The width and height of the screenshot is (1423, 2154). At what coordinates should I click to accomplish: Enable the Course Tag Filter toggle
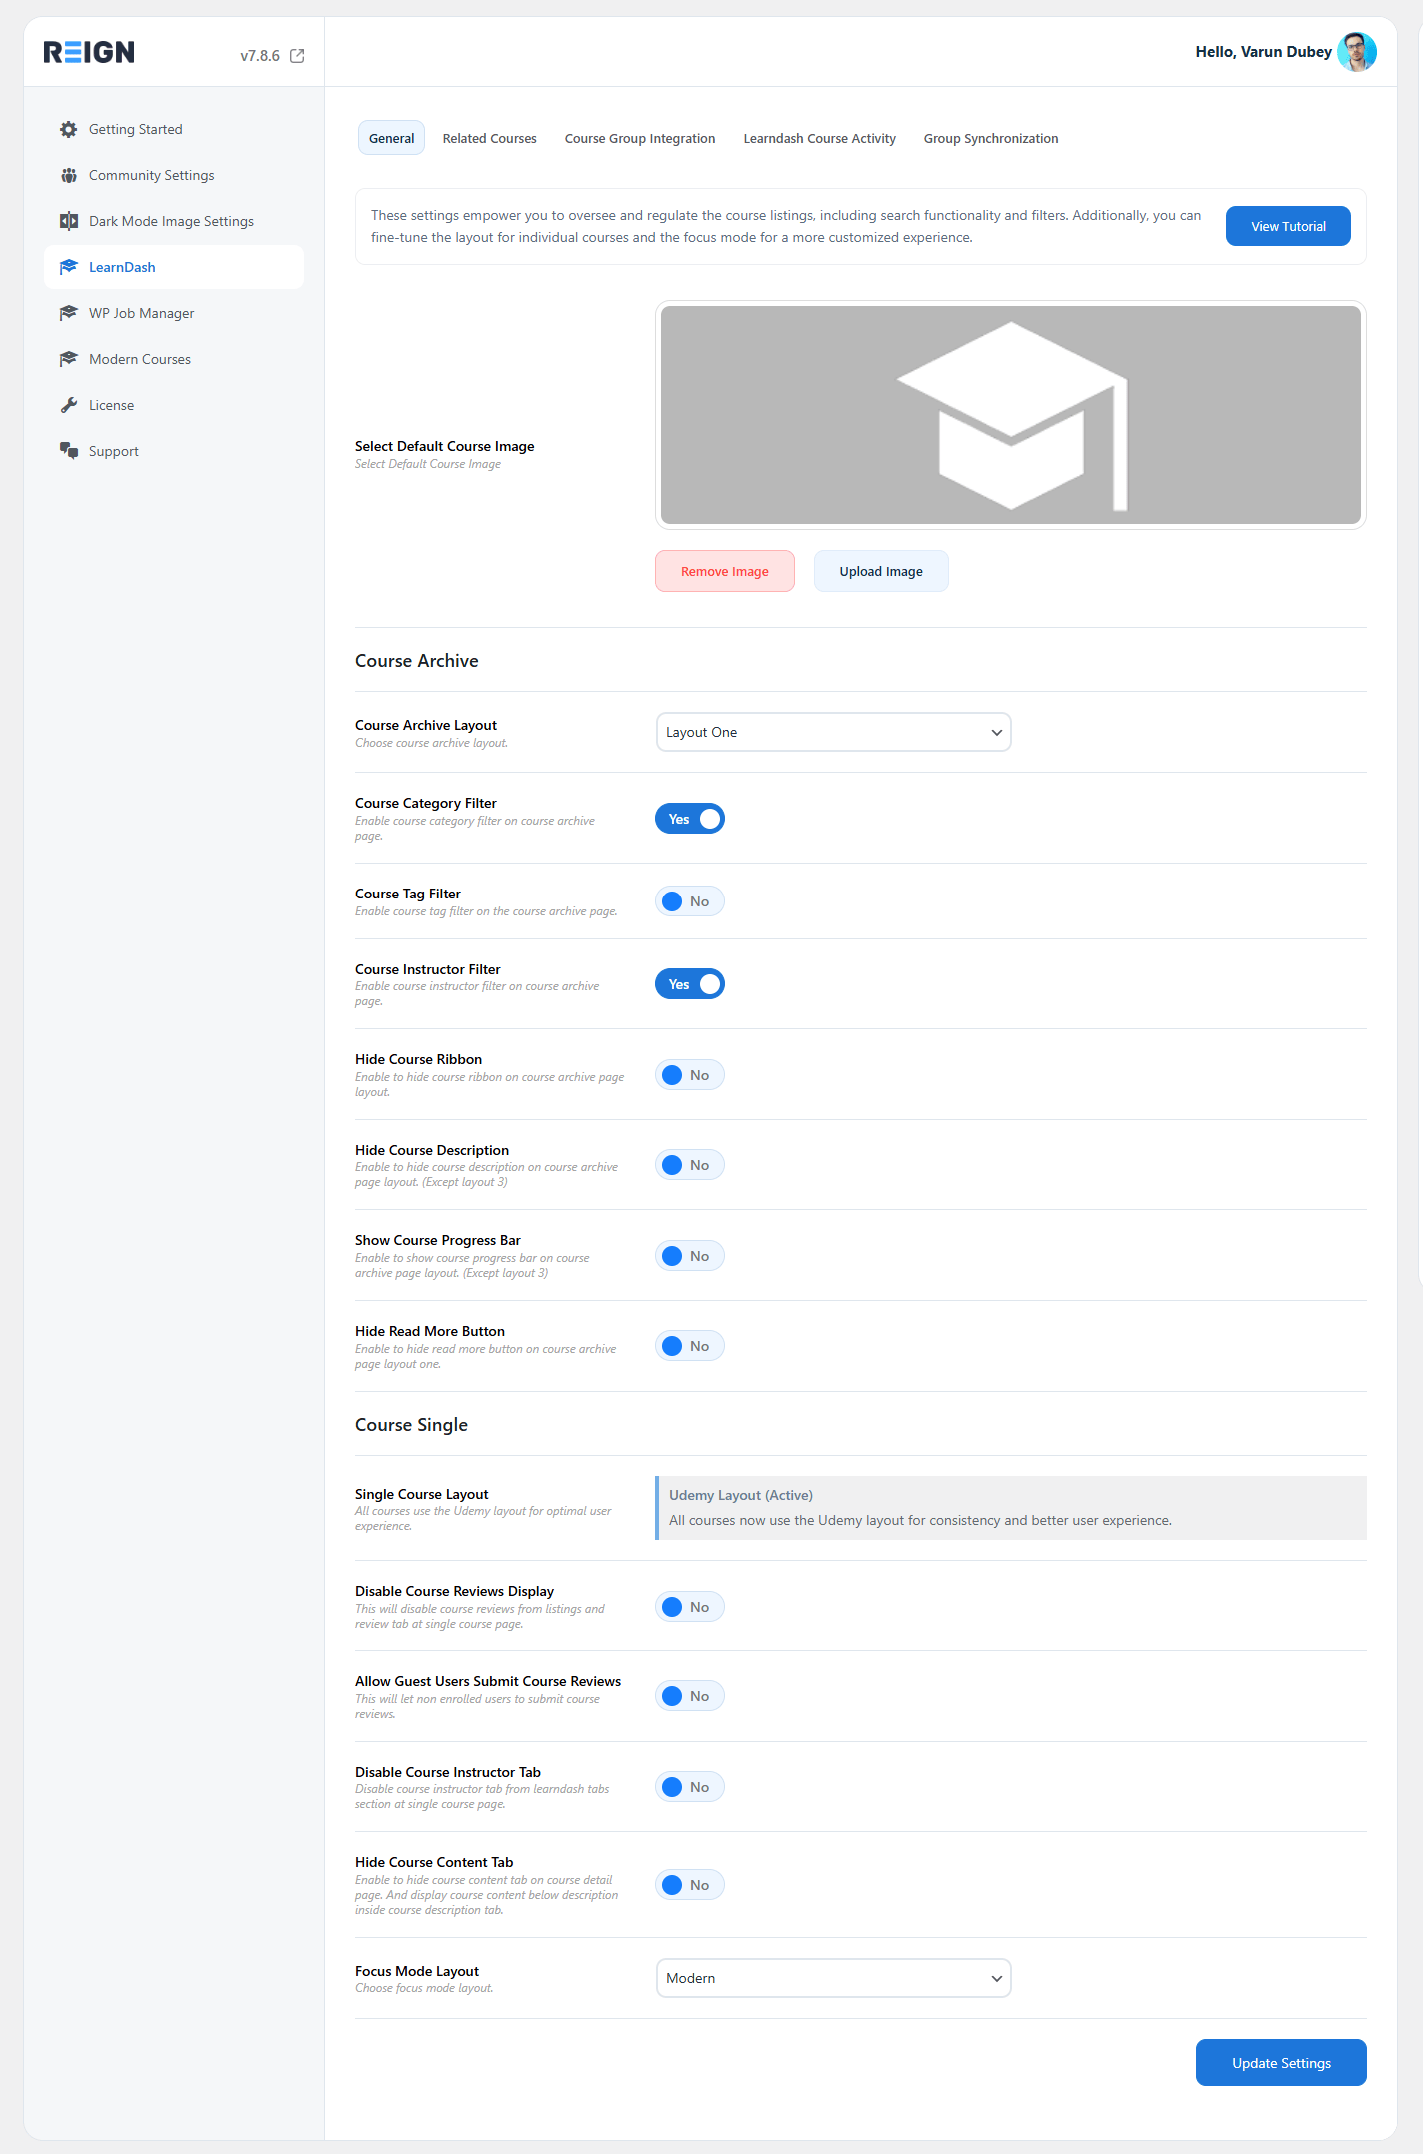[x=690, y=901]
